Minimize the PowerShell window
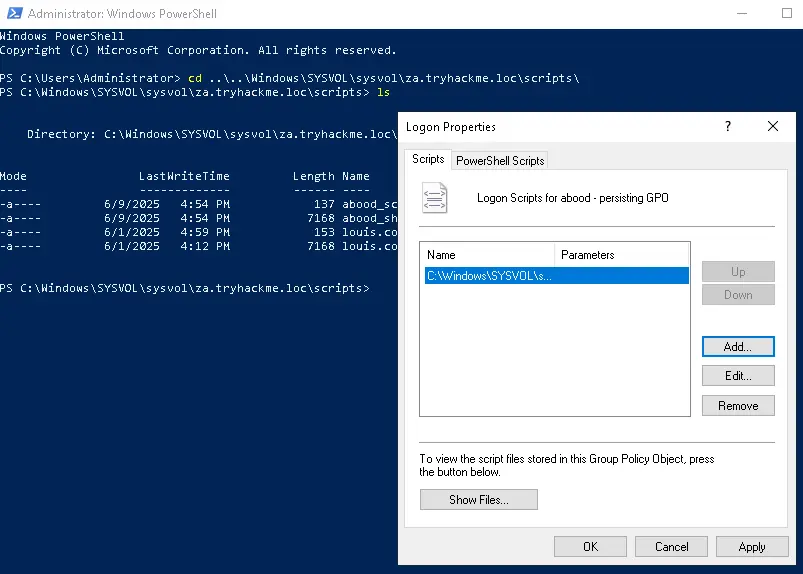This screenshot has width=803, height=574. pos(742,13)
